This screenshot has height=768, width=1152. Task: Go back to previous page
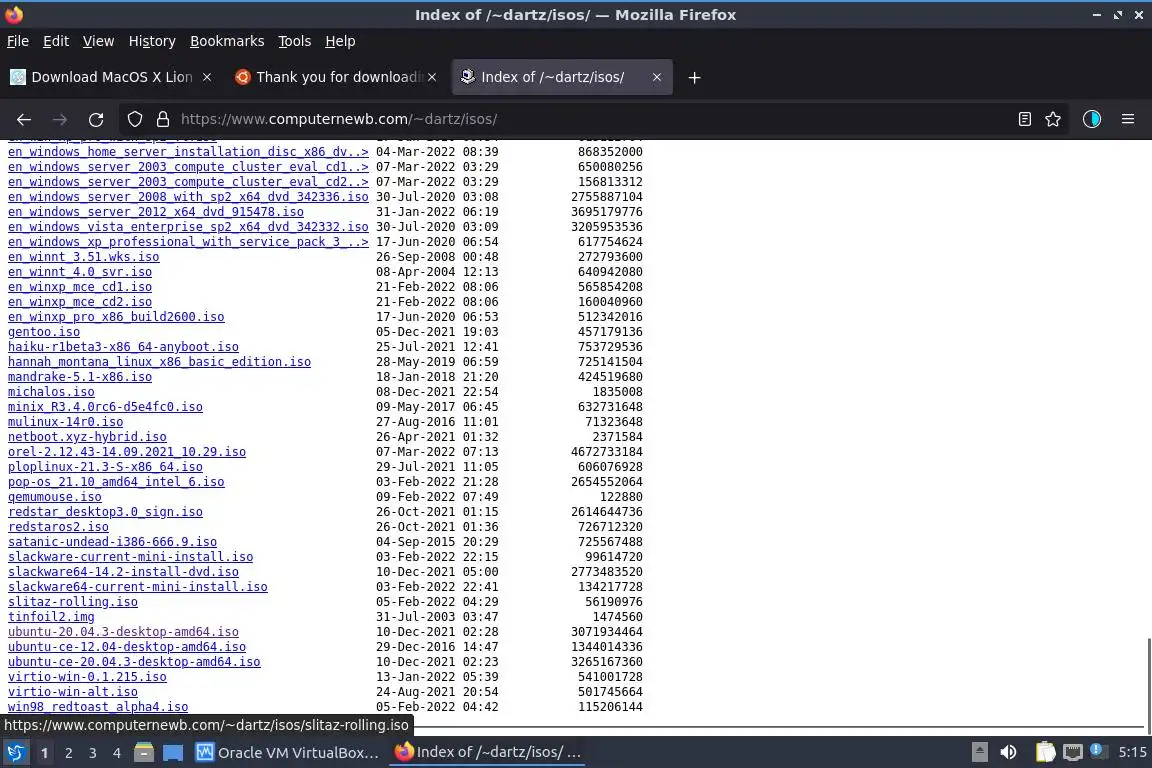click(24, 119)
